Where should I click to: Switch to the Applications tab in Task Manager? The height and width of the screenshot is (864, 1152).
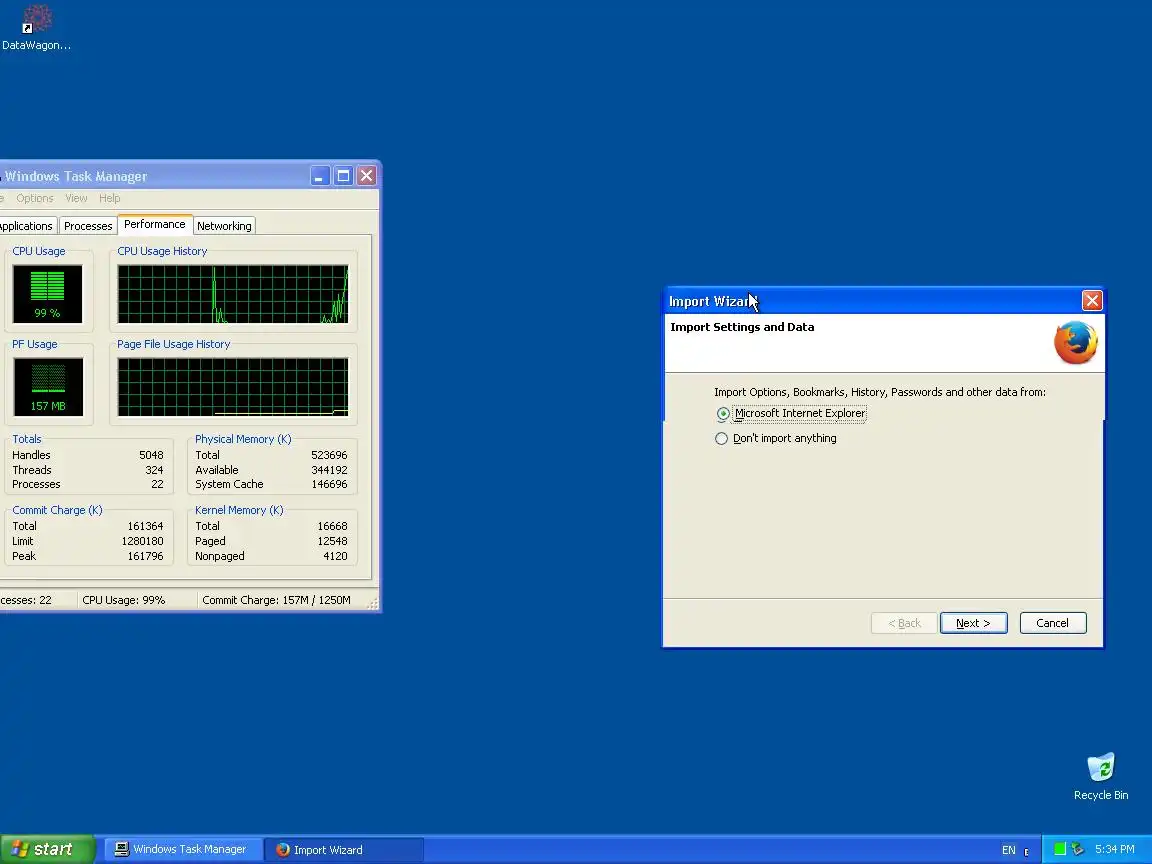(x=26, y=226)
